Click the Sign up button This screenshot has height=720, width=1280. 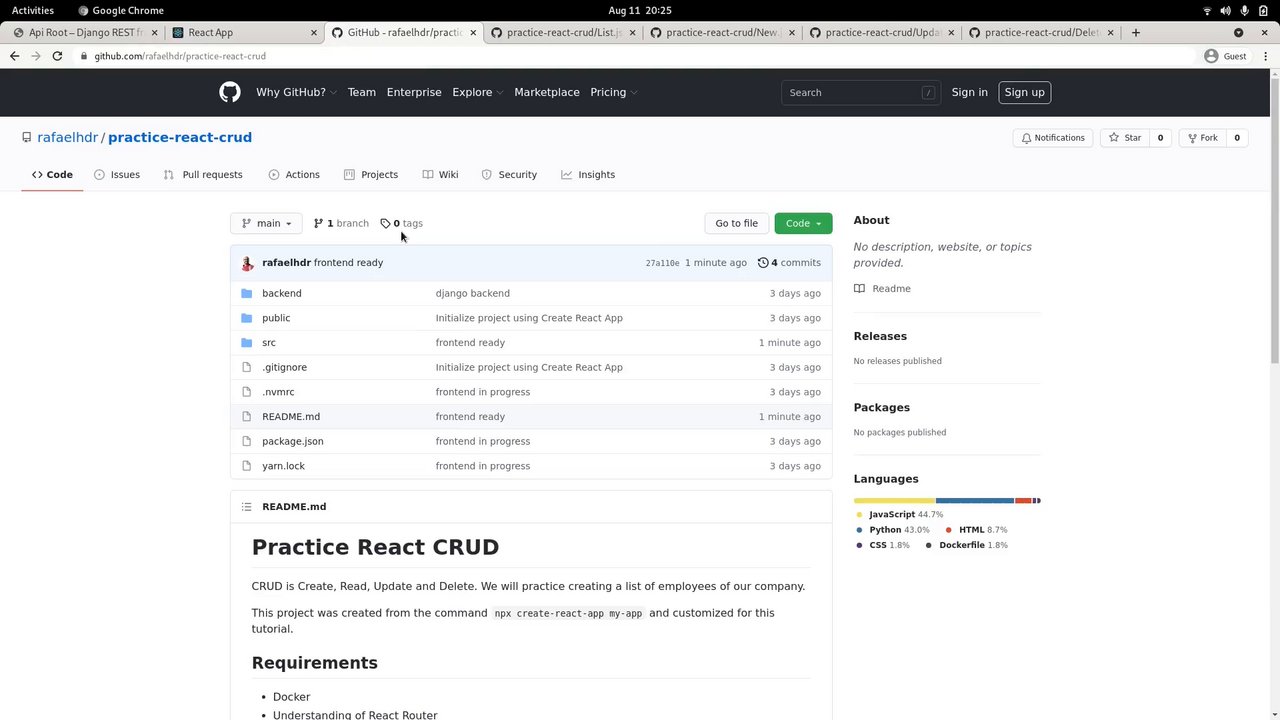click(1024, 92)
